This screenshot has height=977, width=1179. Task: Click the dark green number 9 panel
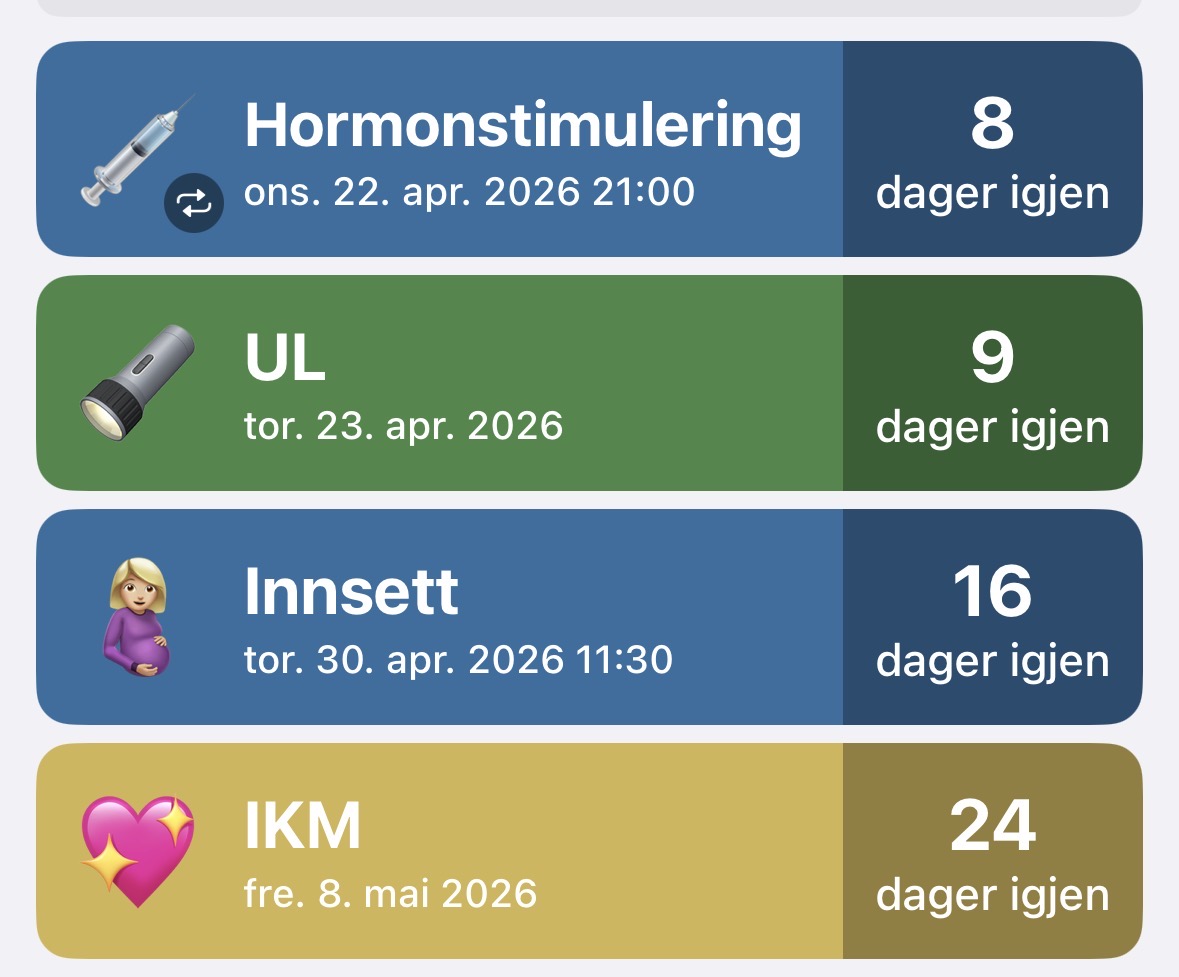992,360
